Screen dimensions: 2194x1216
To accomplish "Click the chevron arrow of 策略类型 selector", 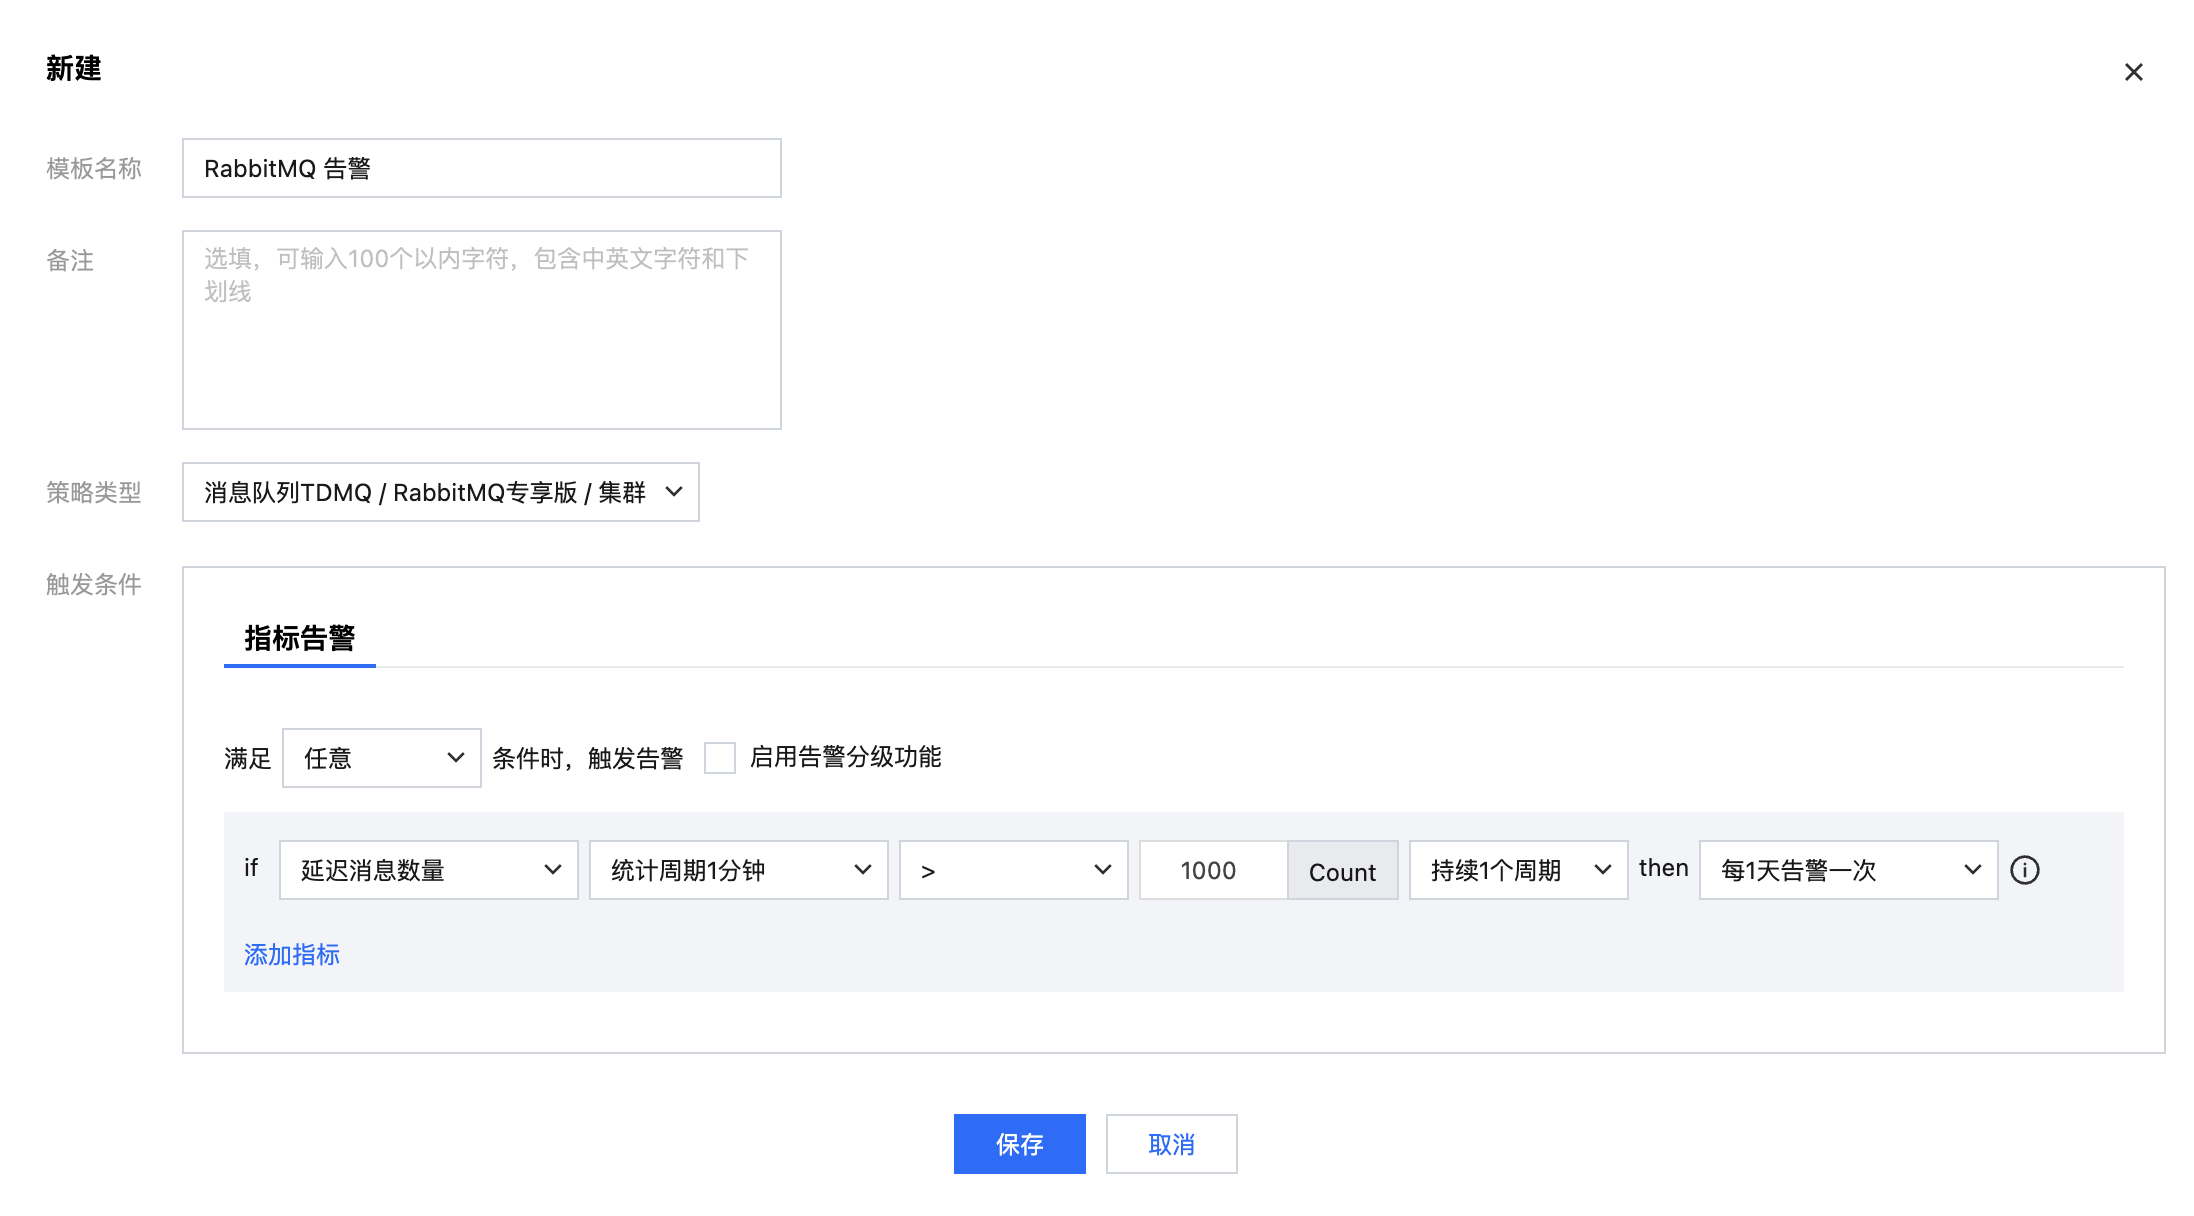I will (x=674, y=492).
